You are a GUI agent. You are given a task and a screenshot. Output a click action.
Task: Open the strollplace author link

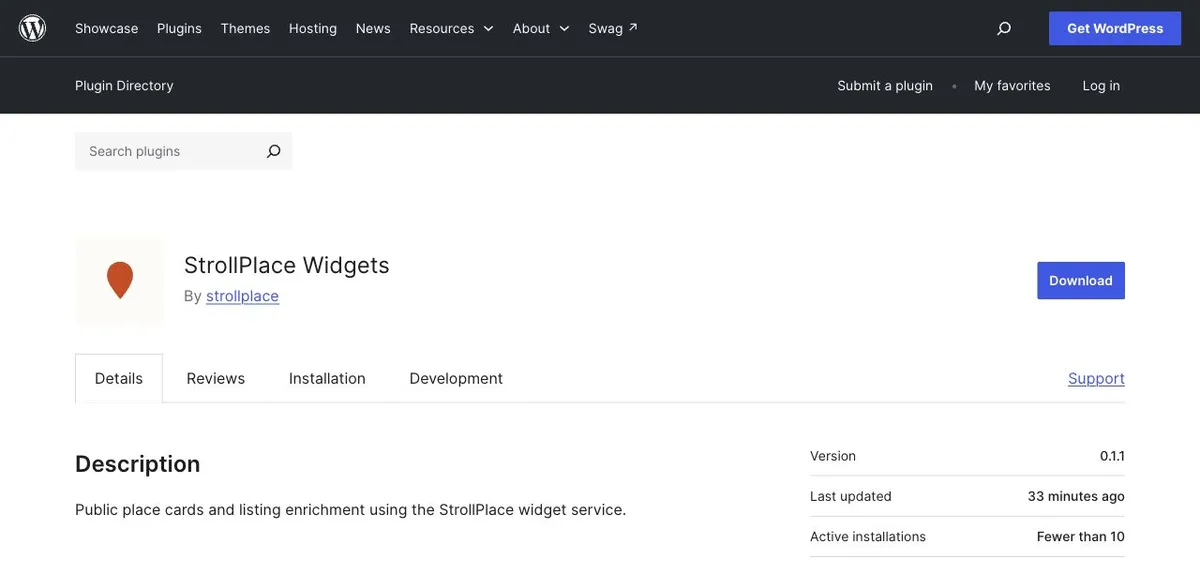pos(242,296)
